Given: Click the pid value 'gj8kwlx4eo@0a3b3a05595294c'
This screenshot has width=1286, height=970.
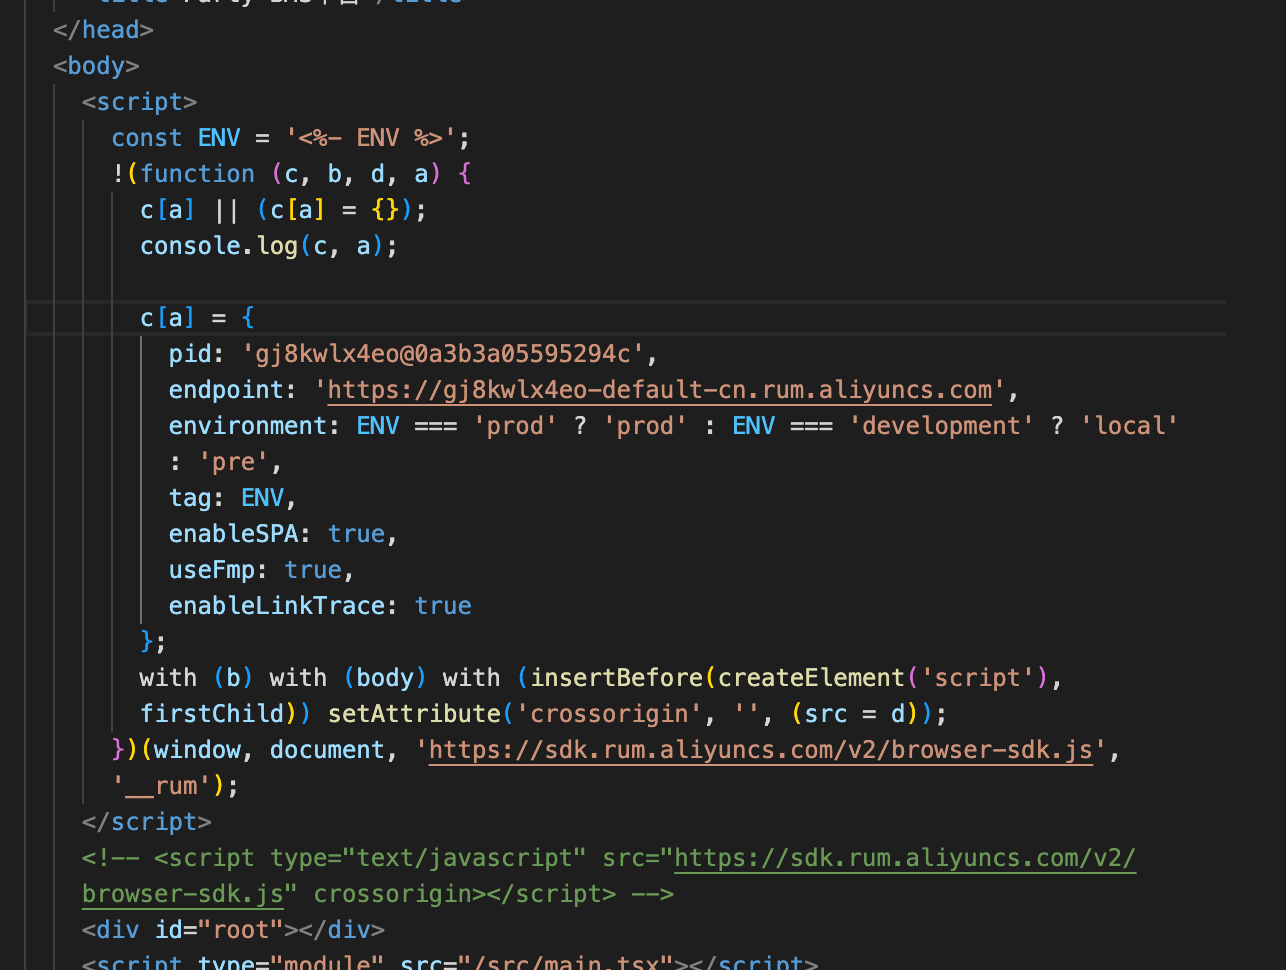Looking at the screenshot, I should coord(443,354).
